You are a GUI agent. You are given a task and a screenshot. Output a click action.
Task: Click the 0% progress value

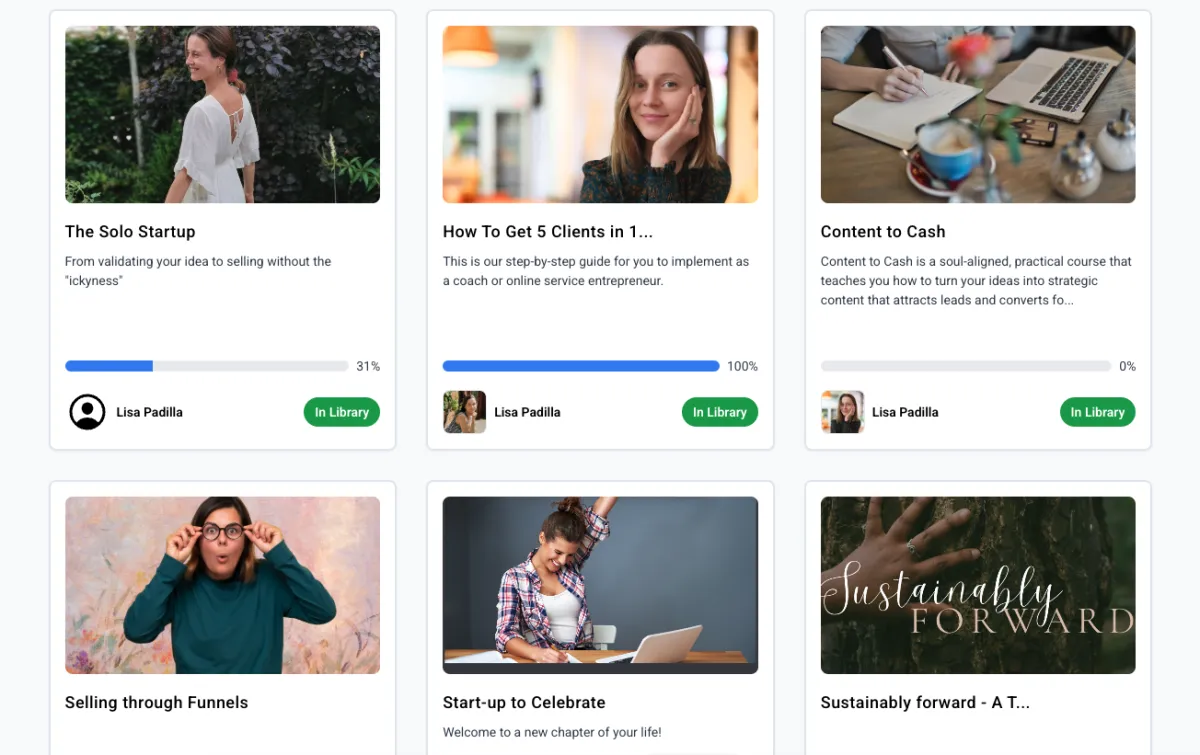pos(1127,366)
